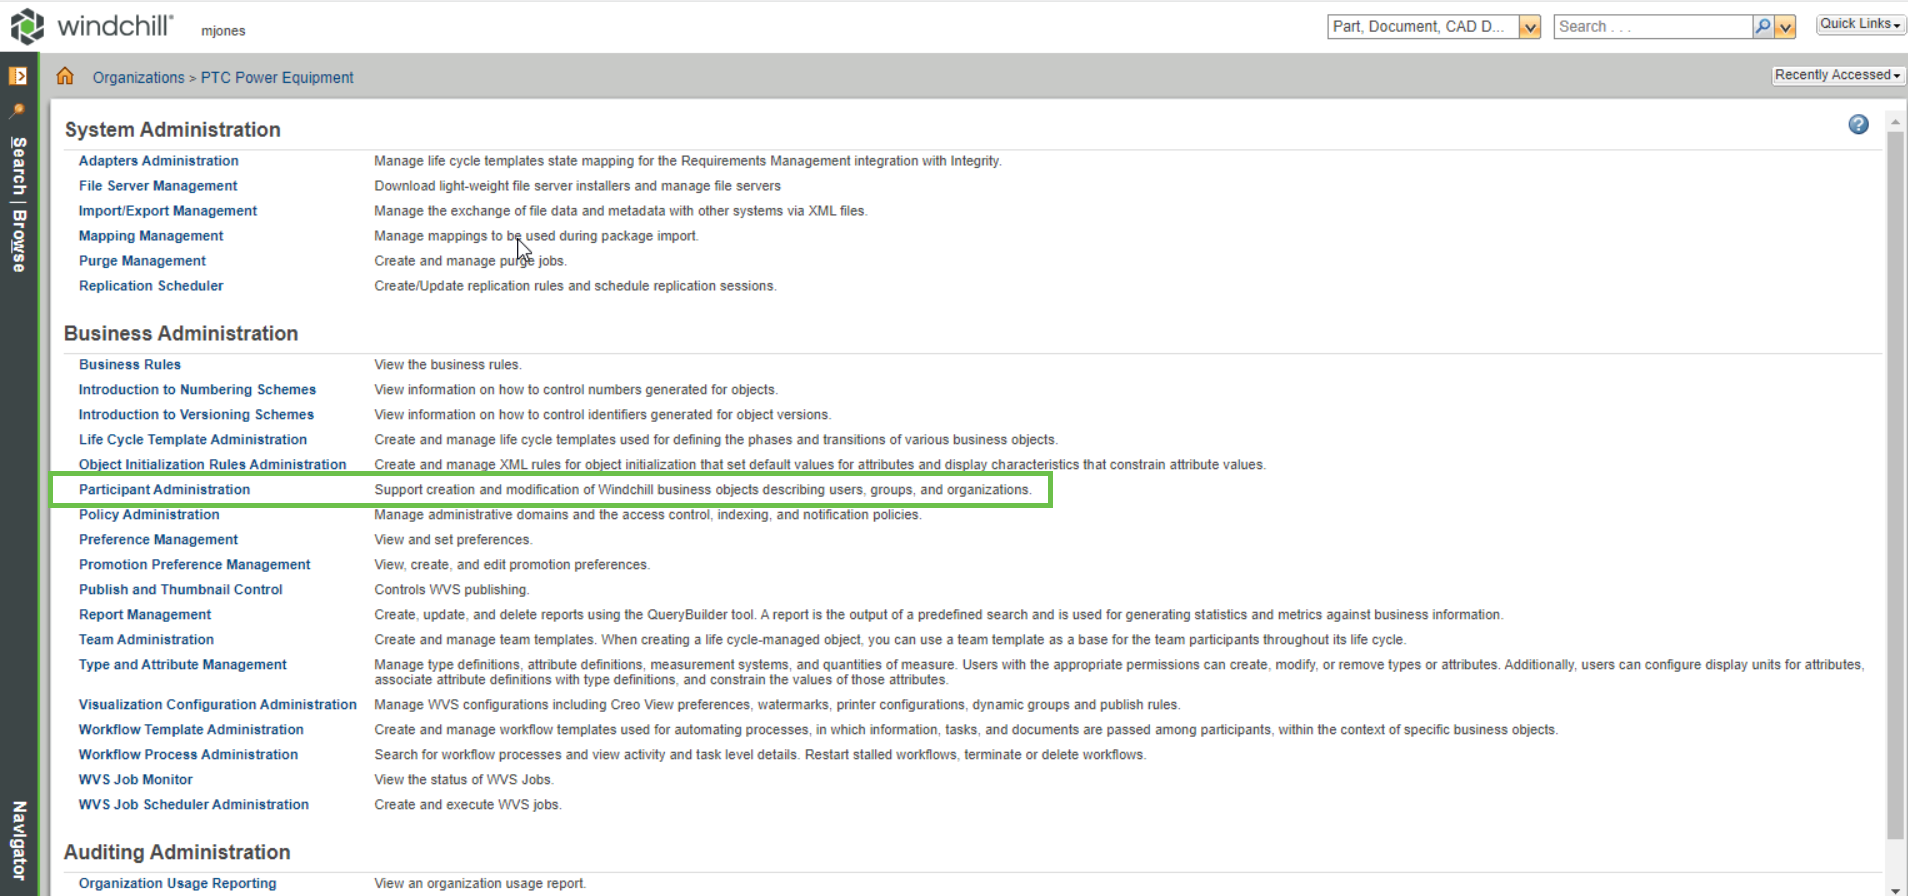Open the help question mark icon
The image size is (1908, 896).
click(1858, 124)
